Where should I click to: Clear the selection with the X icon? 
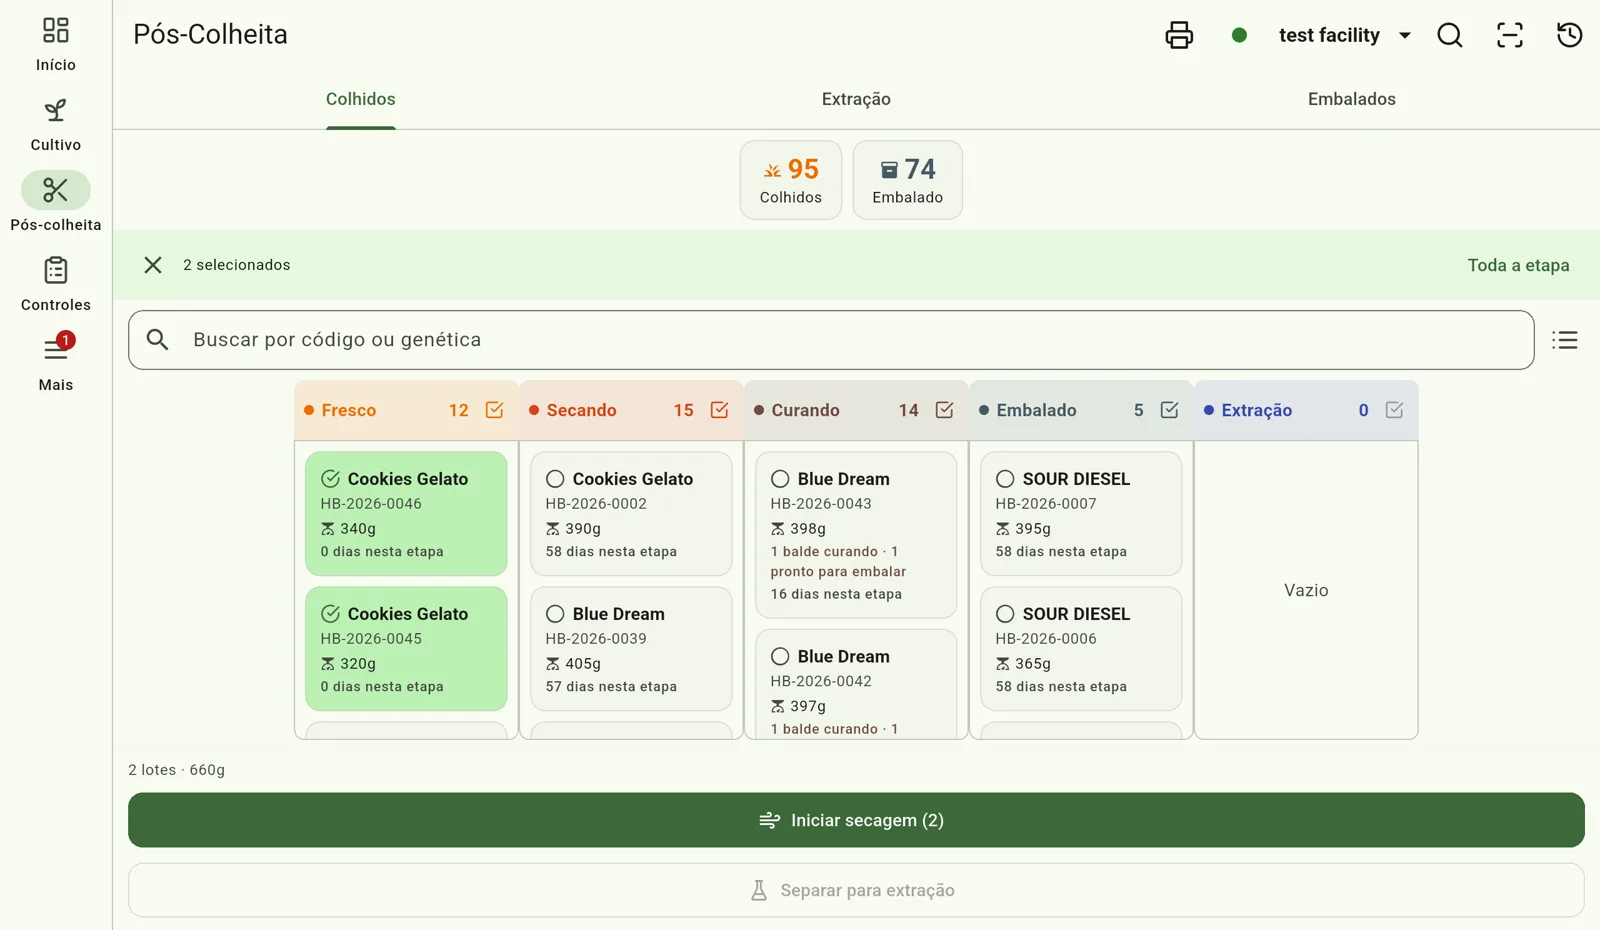tap(153, 265)
